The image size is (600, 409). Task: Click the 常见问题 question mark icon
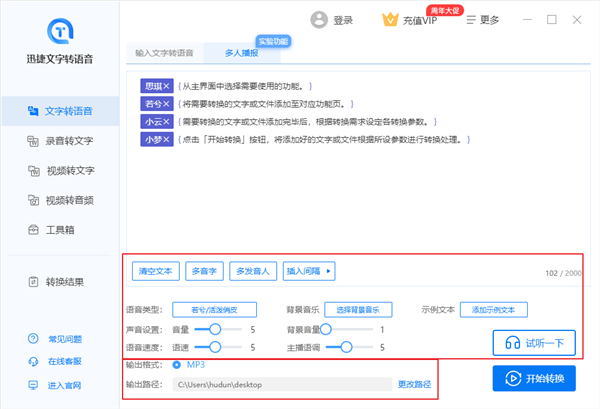pyautogui.click(x=33, y=339)
